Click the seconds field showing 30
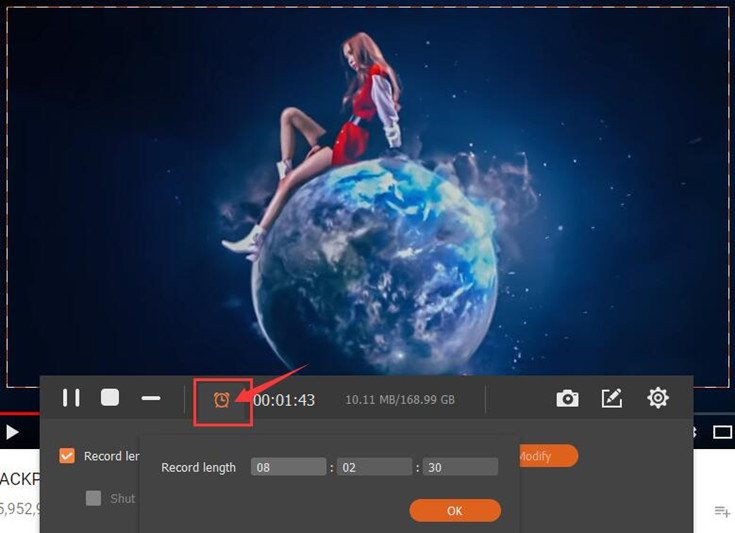 click(460, 467)
